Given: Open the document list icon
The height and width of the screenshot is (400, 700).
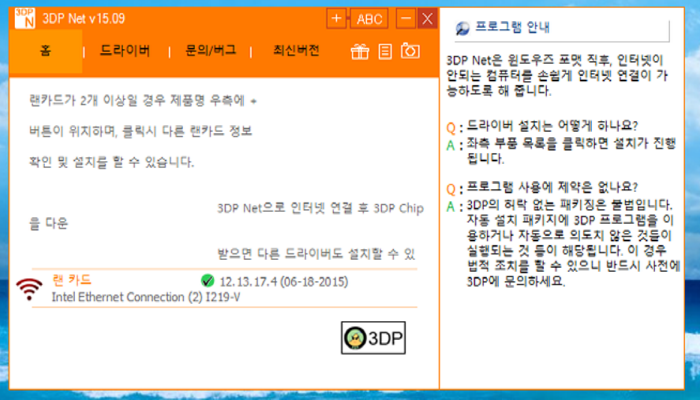Looking at the screenshot, I should (x=385, y=51).
